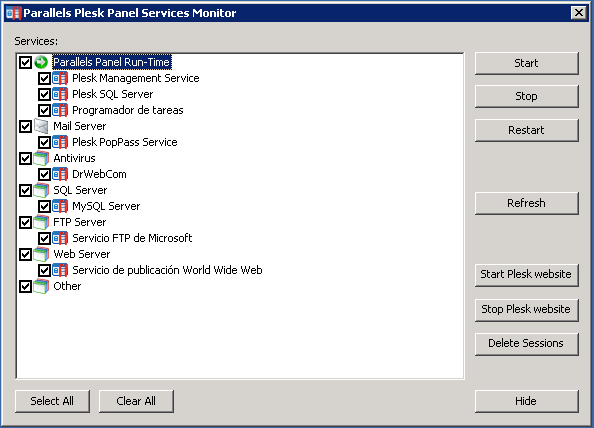Click Stop Plesk website

pyautogui.click(x=527, y=310)
